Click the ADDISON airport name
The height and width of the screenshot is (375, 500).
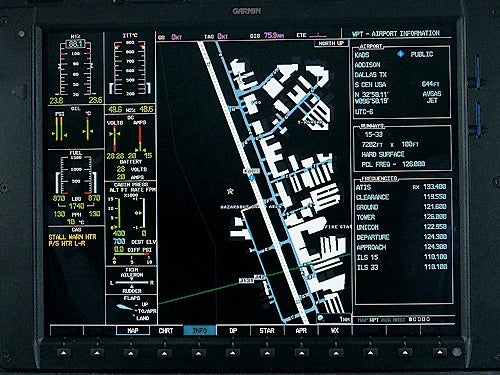tap(367, 65)
